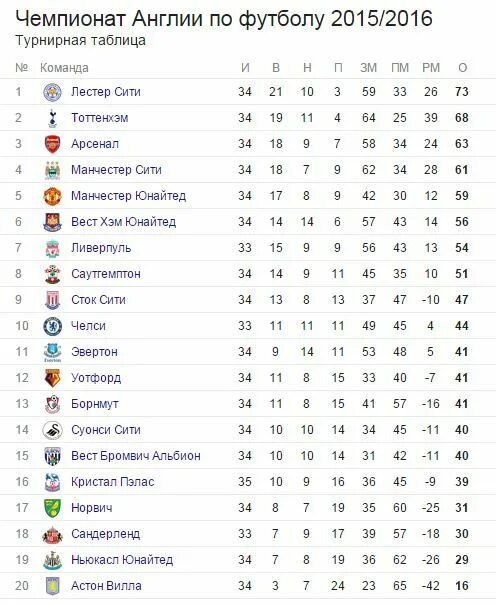Open the Лестер Сити team link

tap(106, 92)
